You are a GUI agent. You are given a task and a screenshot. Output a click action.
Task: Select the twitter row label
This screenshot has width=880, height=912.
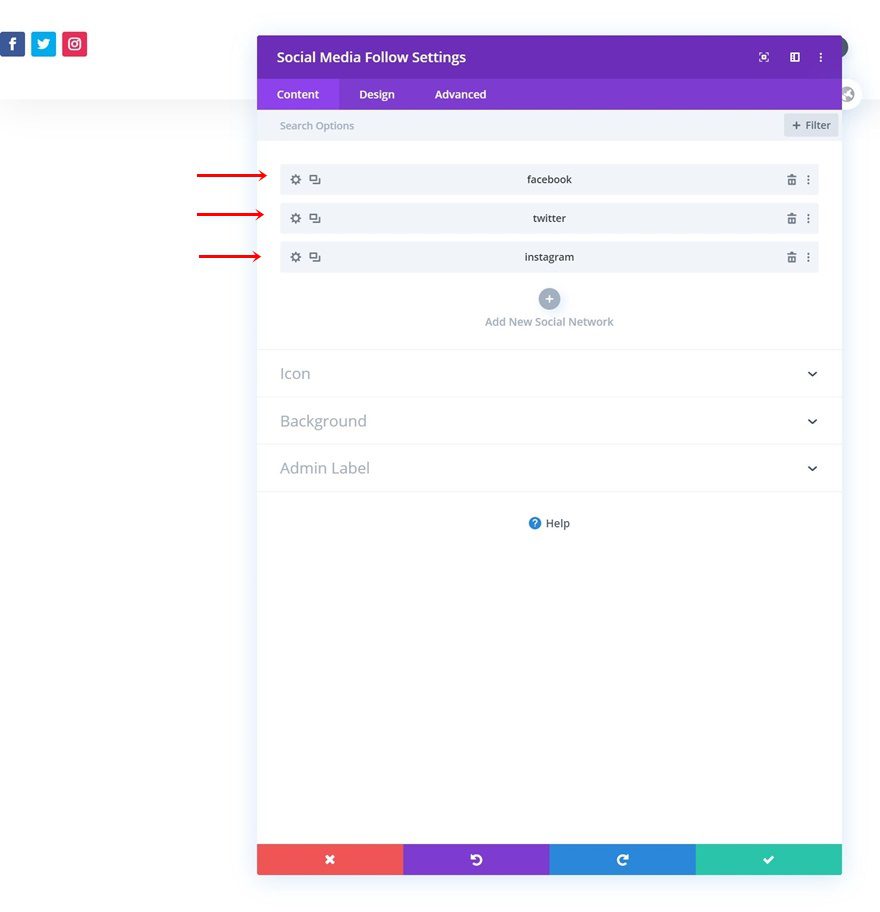click(549, 218)
